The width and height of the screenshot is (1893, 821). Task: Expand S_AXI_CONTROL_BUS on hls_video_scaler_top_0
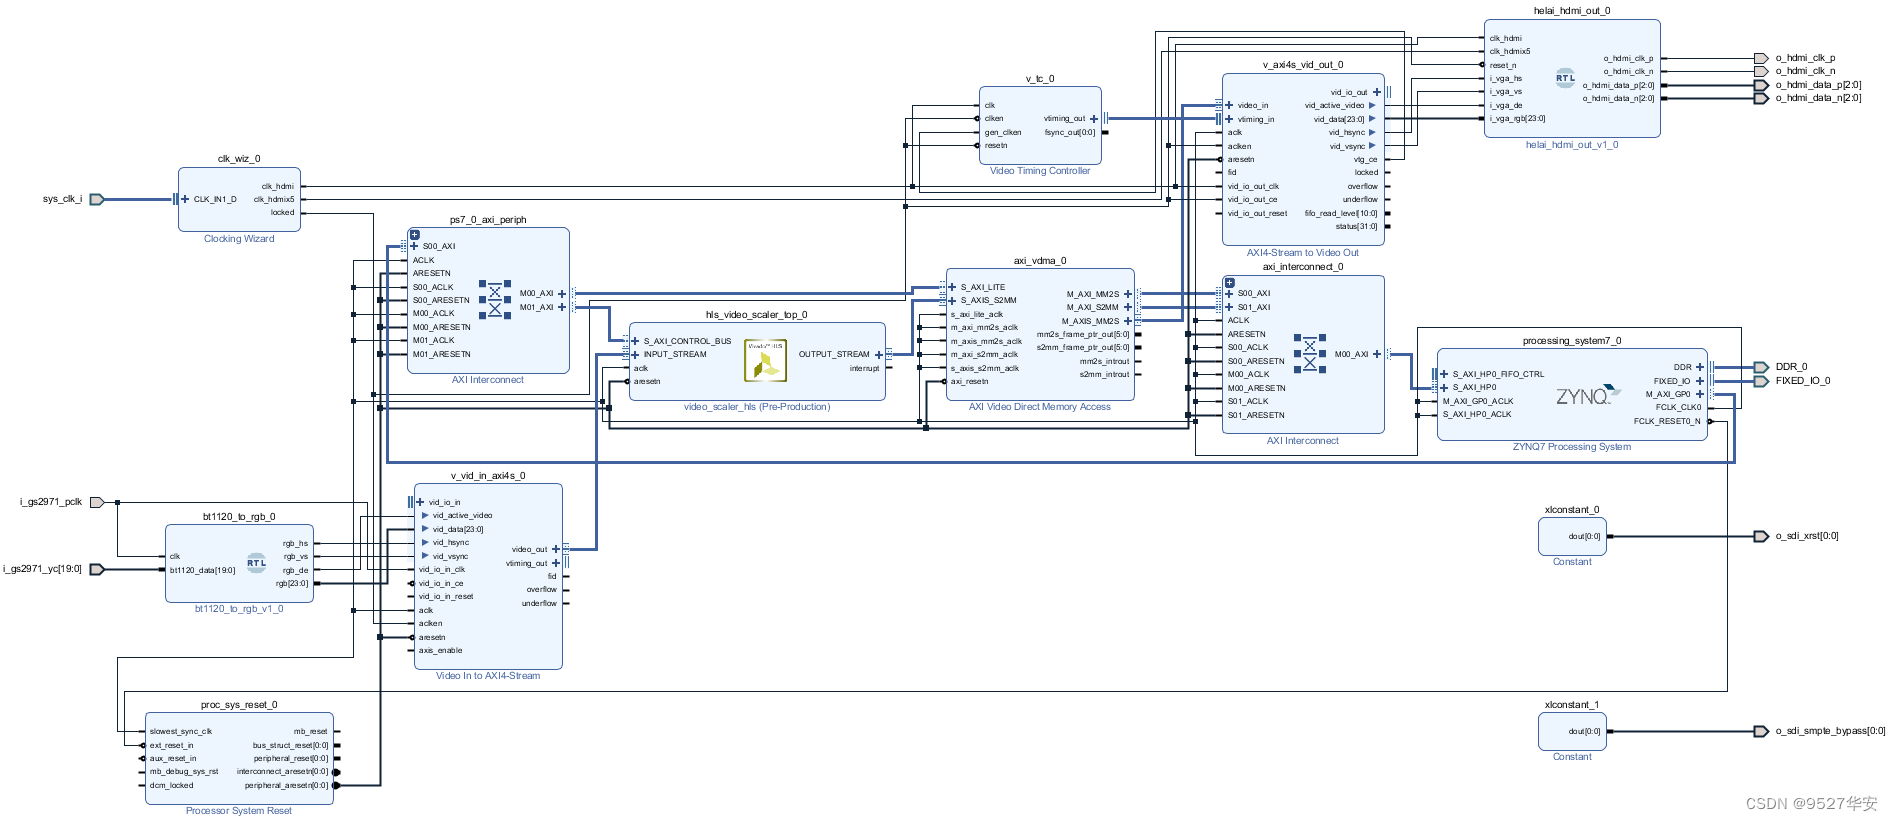[635, 341]
